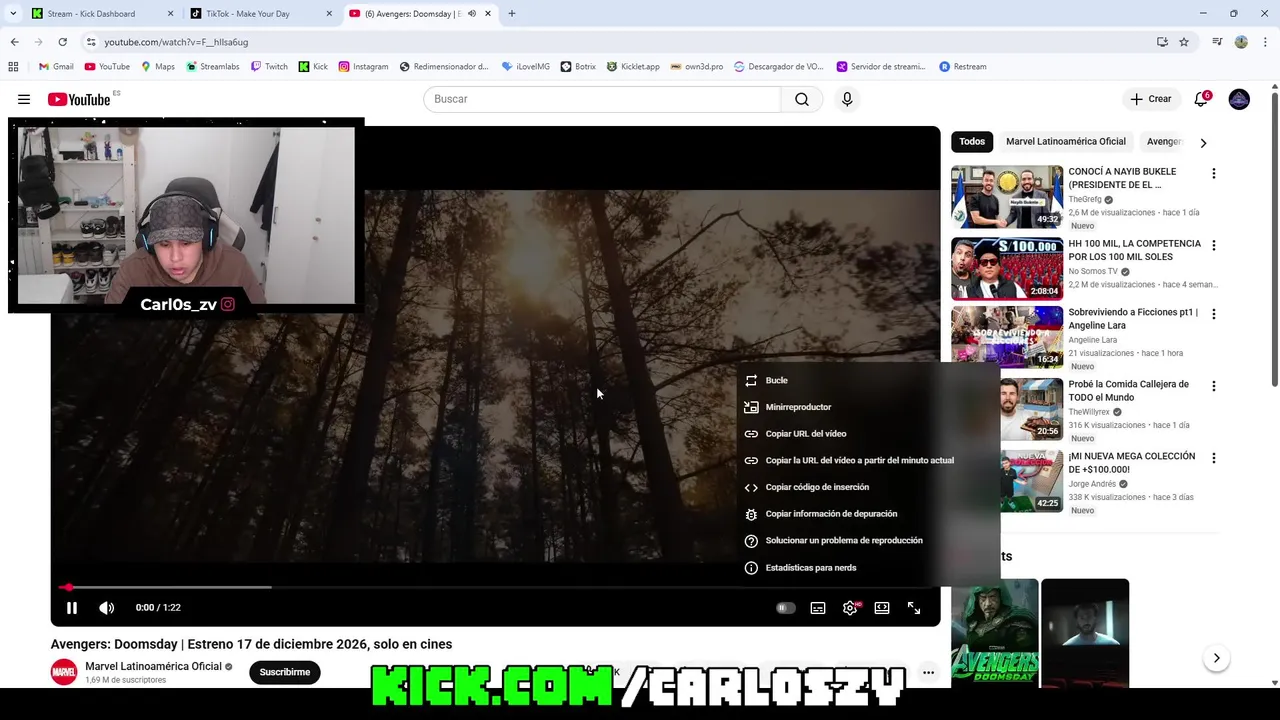
Task: Show more filter chips with right arrow
Action: [1203, 143]
